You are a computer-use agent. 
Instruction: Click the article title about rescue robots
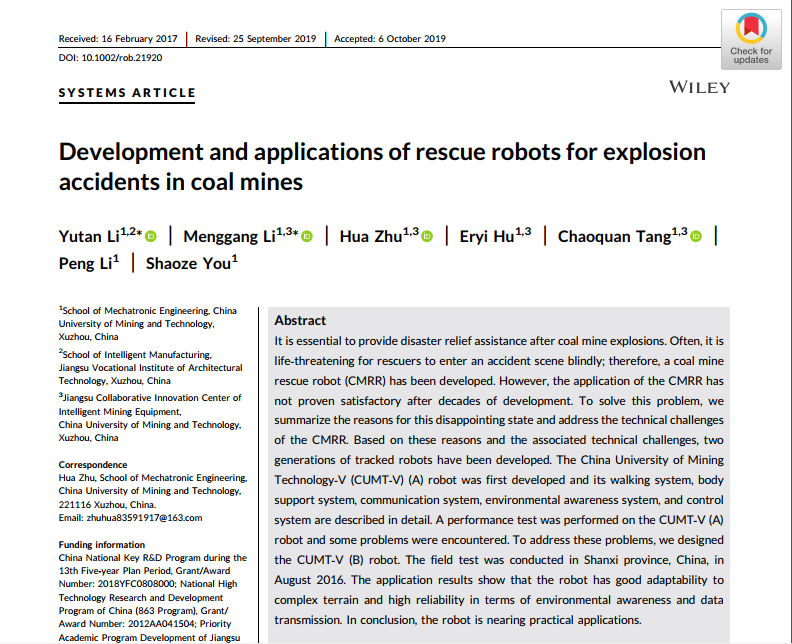point(382,167)
